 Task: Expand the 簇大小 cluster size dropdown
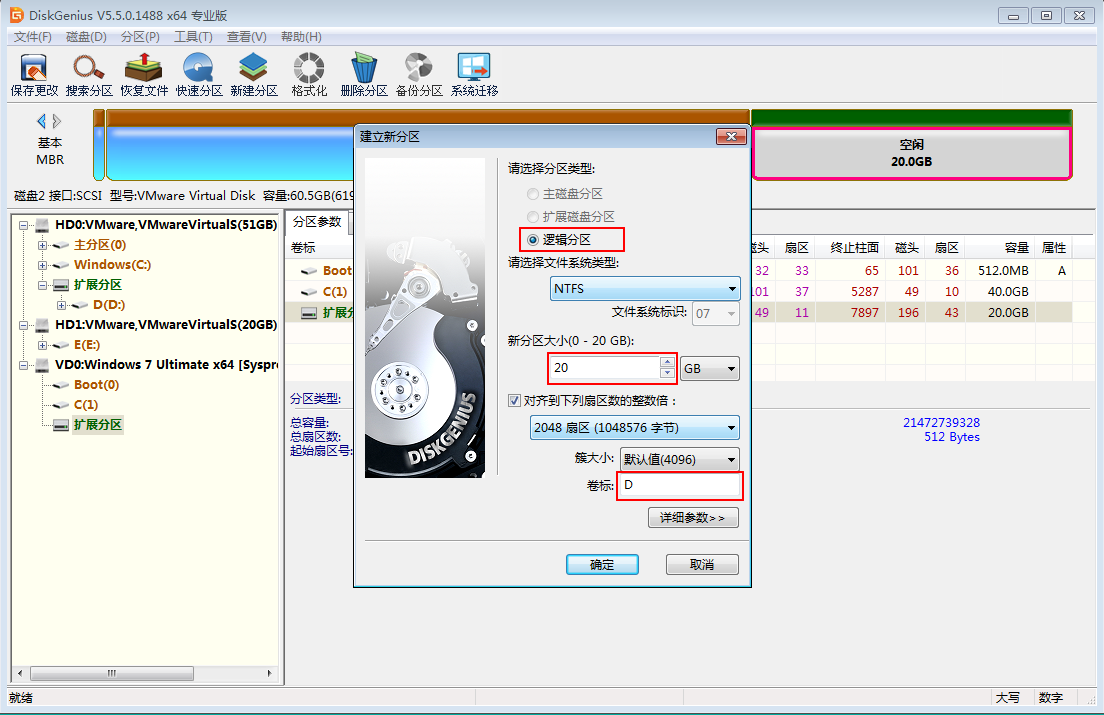coord(679,460)
